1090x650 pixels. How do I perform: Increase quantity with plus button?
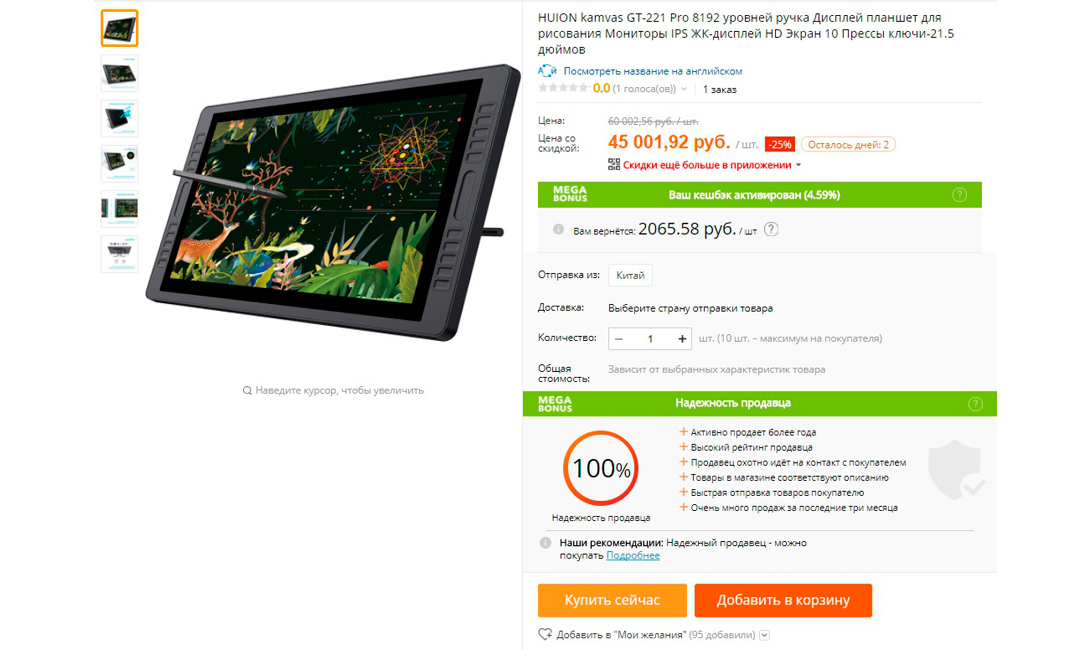[682, 339]
